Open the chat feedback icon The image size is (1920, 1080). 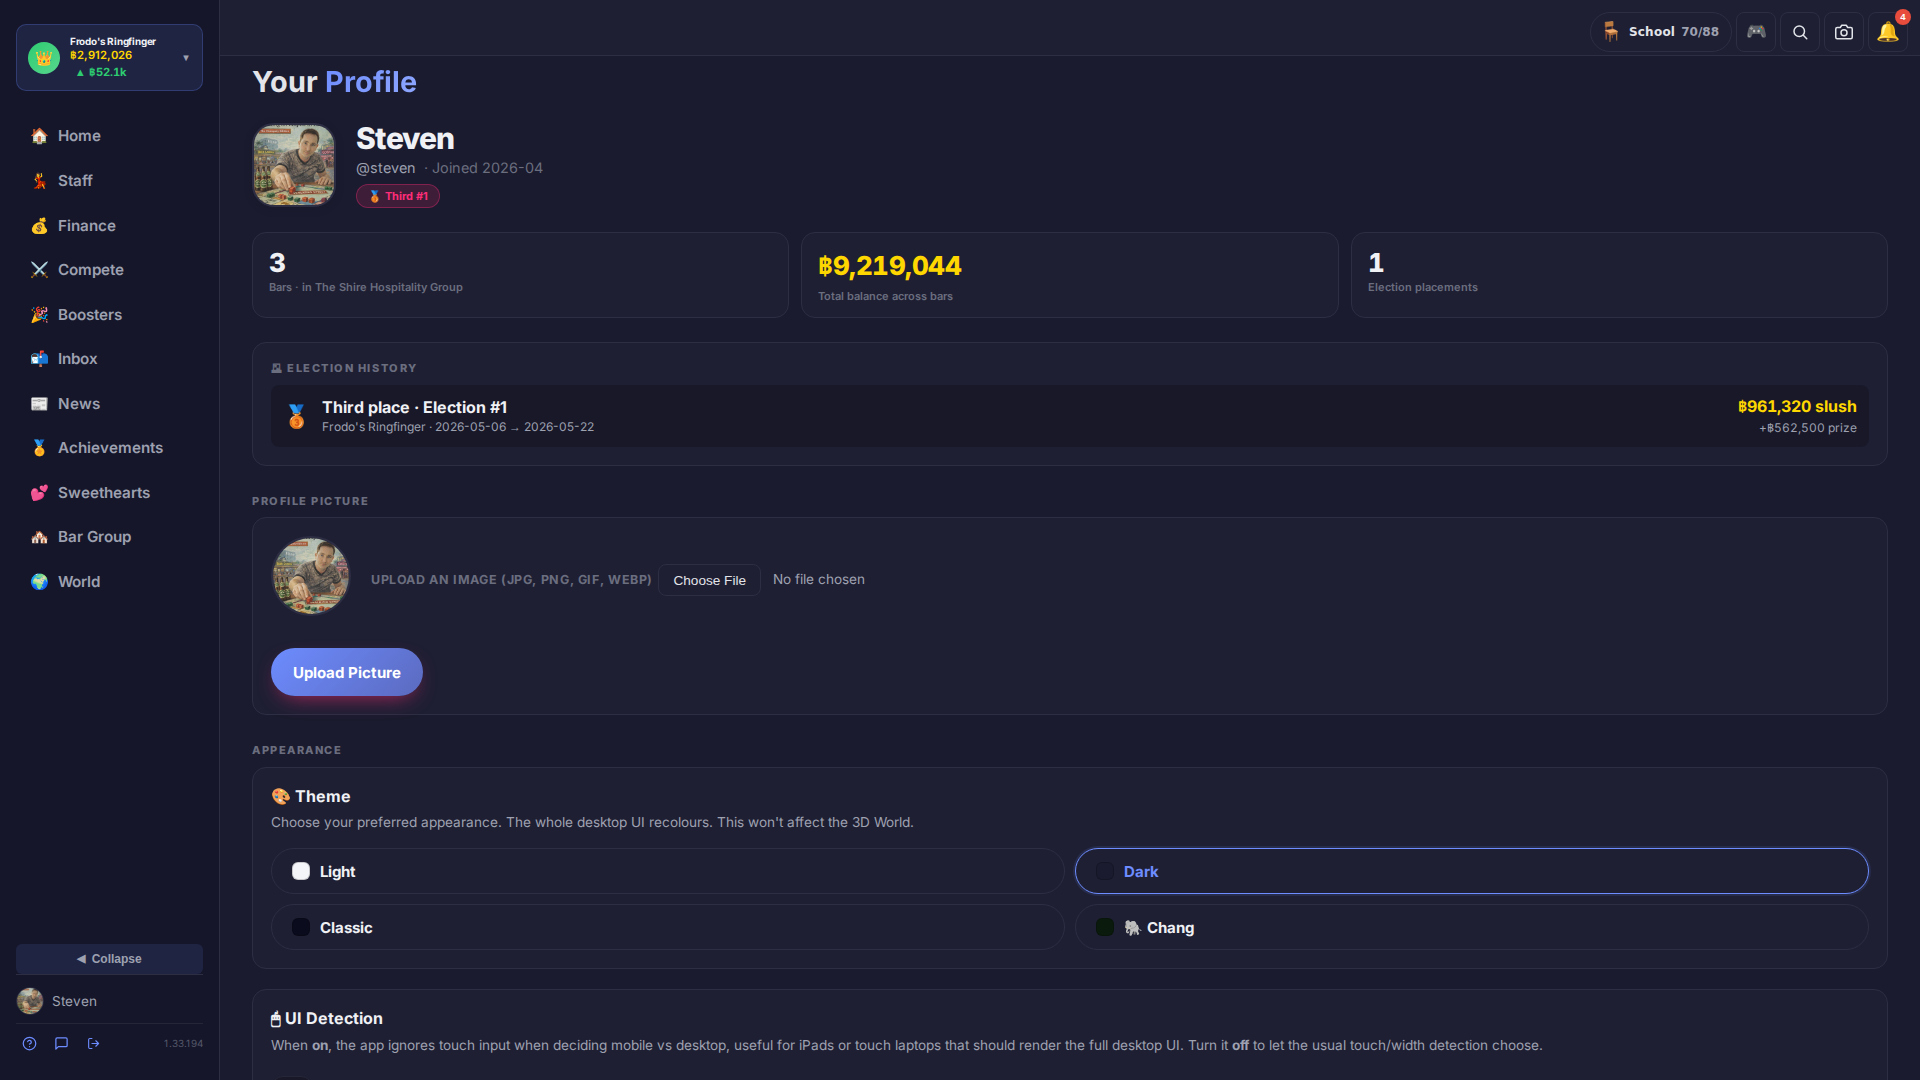pos(61,1043)
